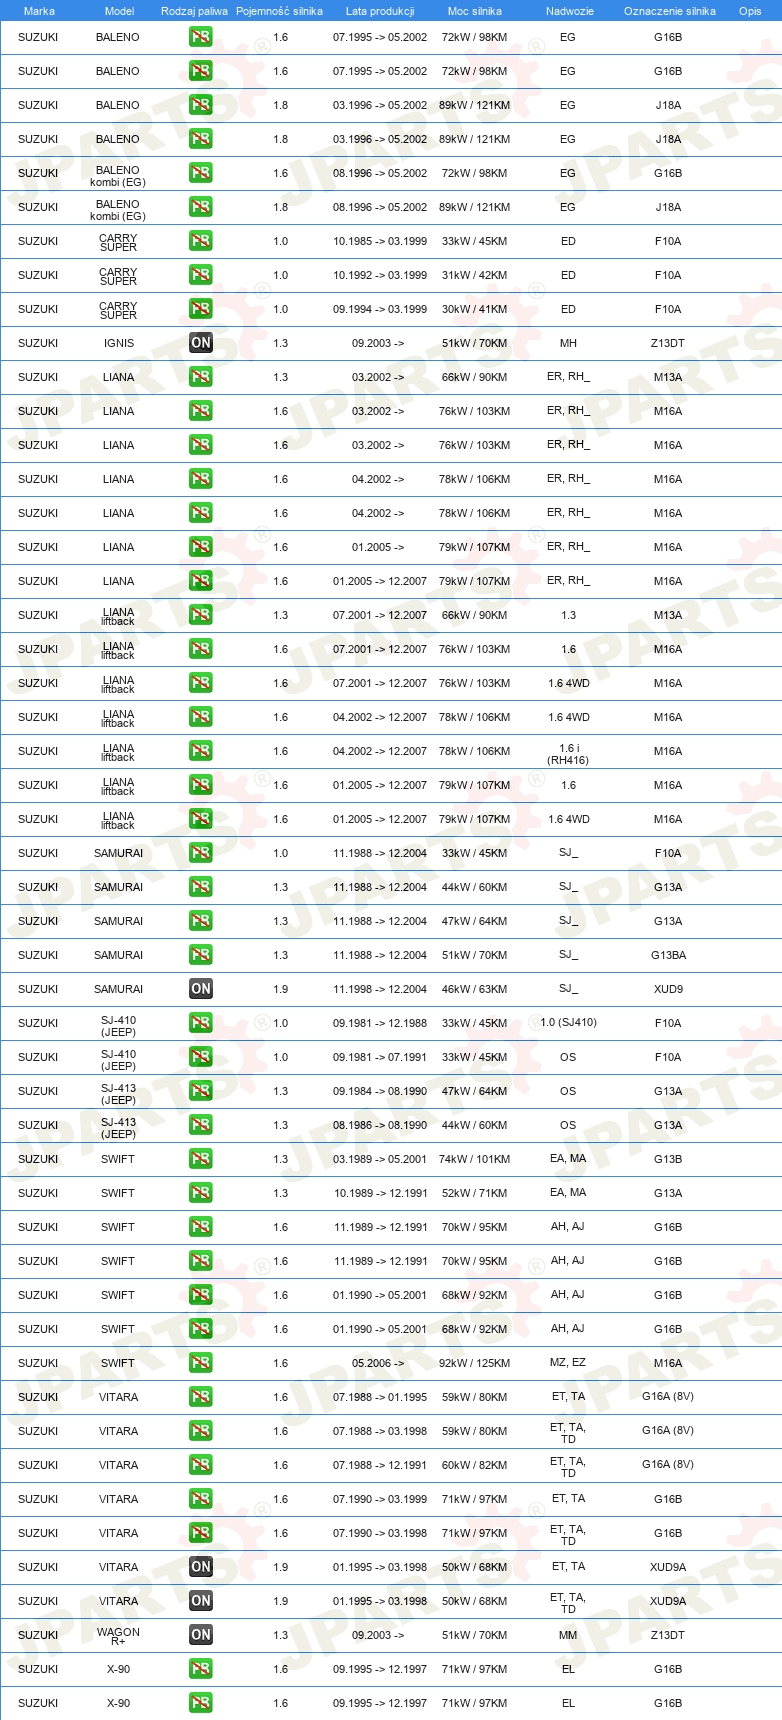
Task: Click the Oznaczenie silnika column header
Action: (670, 11)
